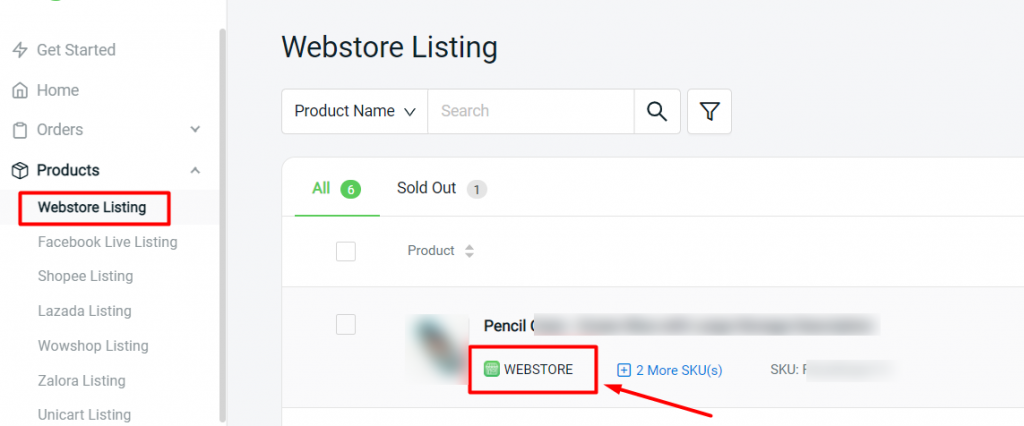Expand the Orders menu chevron
The image size is (1024, 426).
coord(195,129)
